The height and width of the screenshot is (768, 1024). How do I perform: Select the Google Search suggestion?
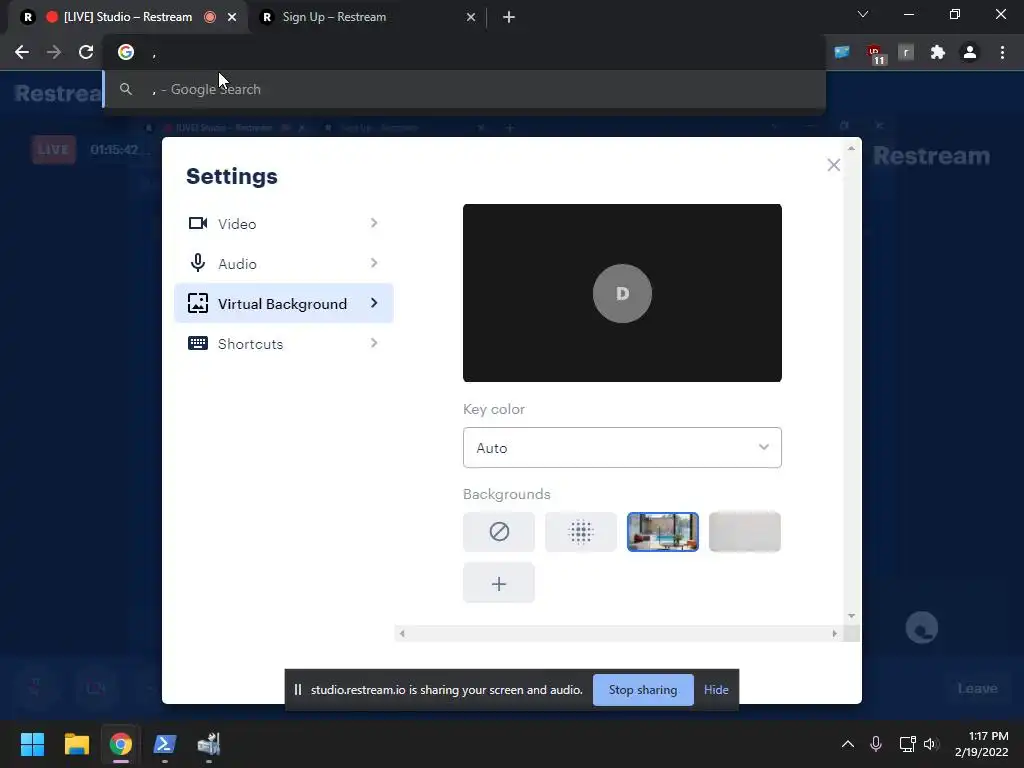click(x=464, y=89)
